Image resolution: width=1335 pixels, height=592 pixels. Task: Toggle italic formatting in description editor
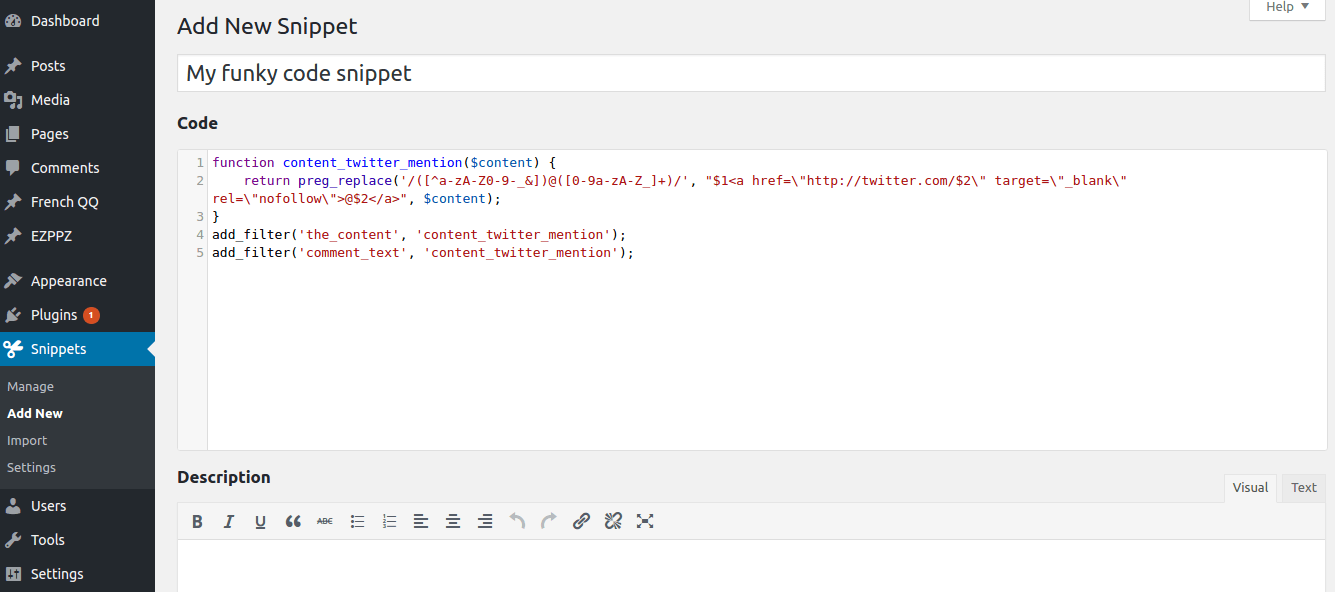click(x=229, y=521)
